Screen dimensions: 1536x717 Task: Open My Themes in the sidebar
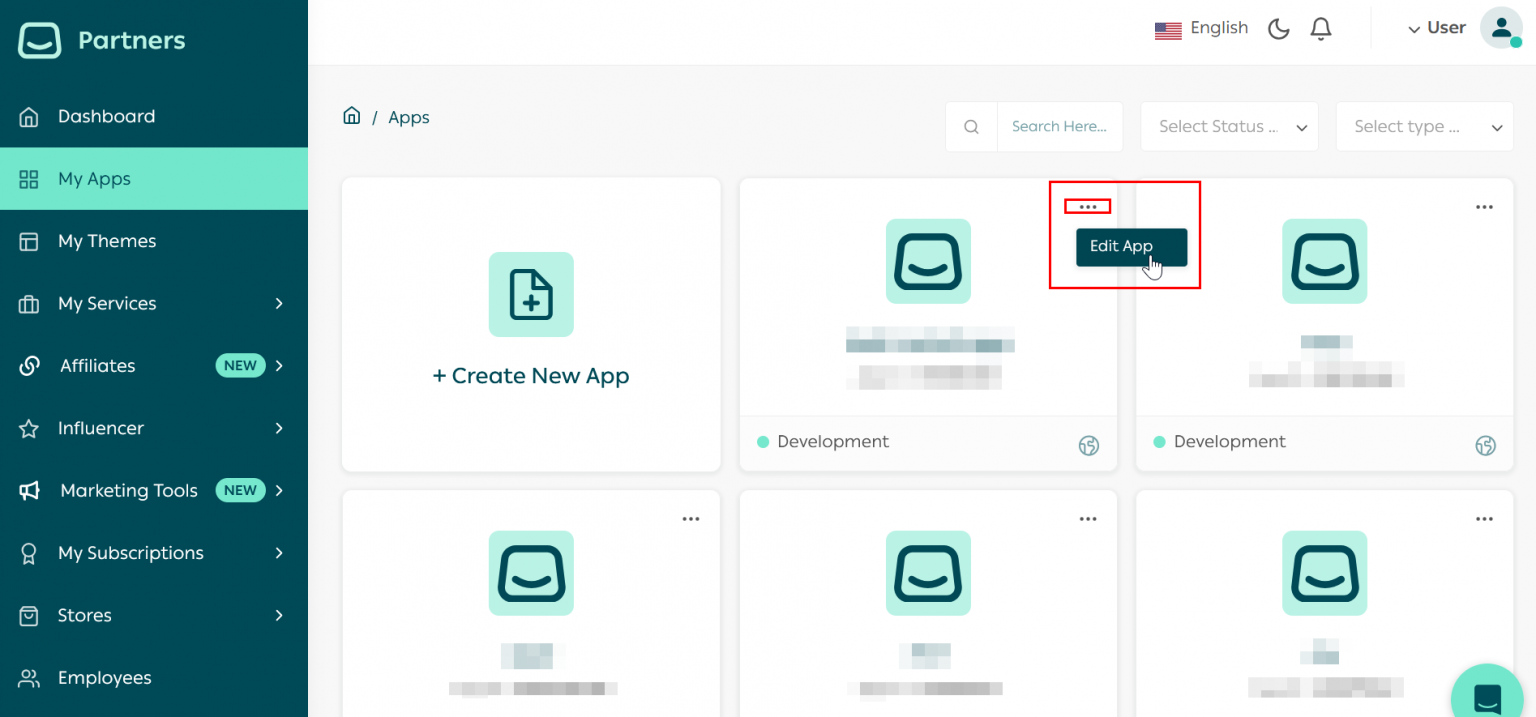coord(107,241)
